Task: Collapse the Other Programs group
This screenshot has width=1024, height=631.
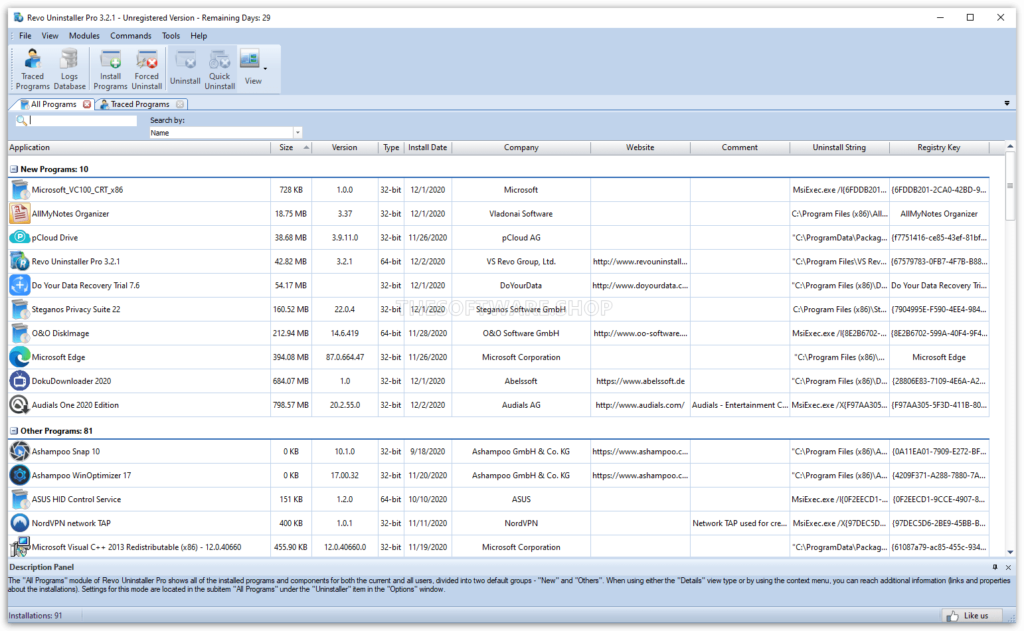Action: click(x=14, y=431)
